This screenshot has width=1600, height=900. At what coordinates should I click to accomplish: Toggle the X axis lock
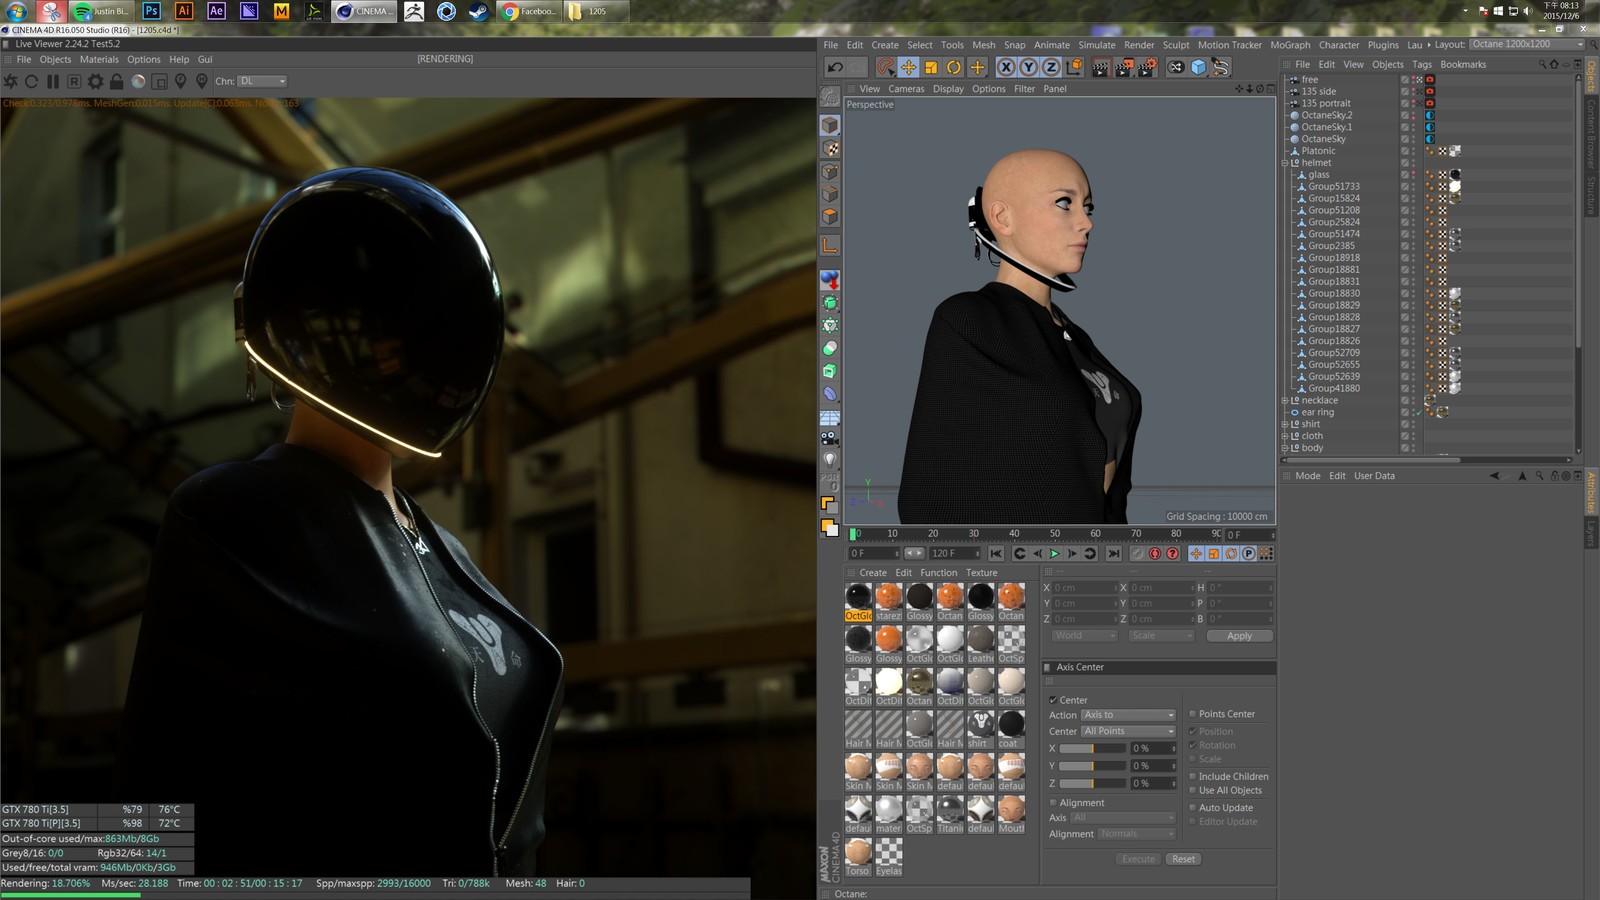(x=1006, y=67)
